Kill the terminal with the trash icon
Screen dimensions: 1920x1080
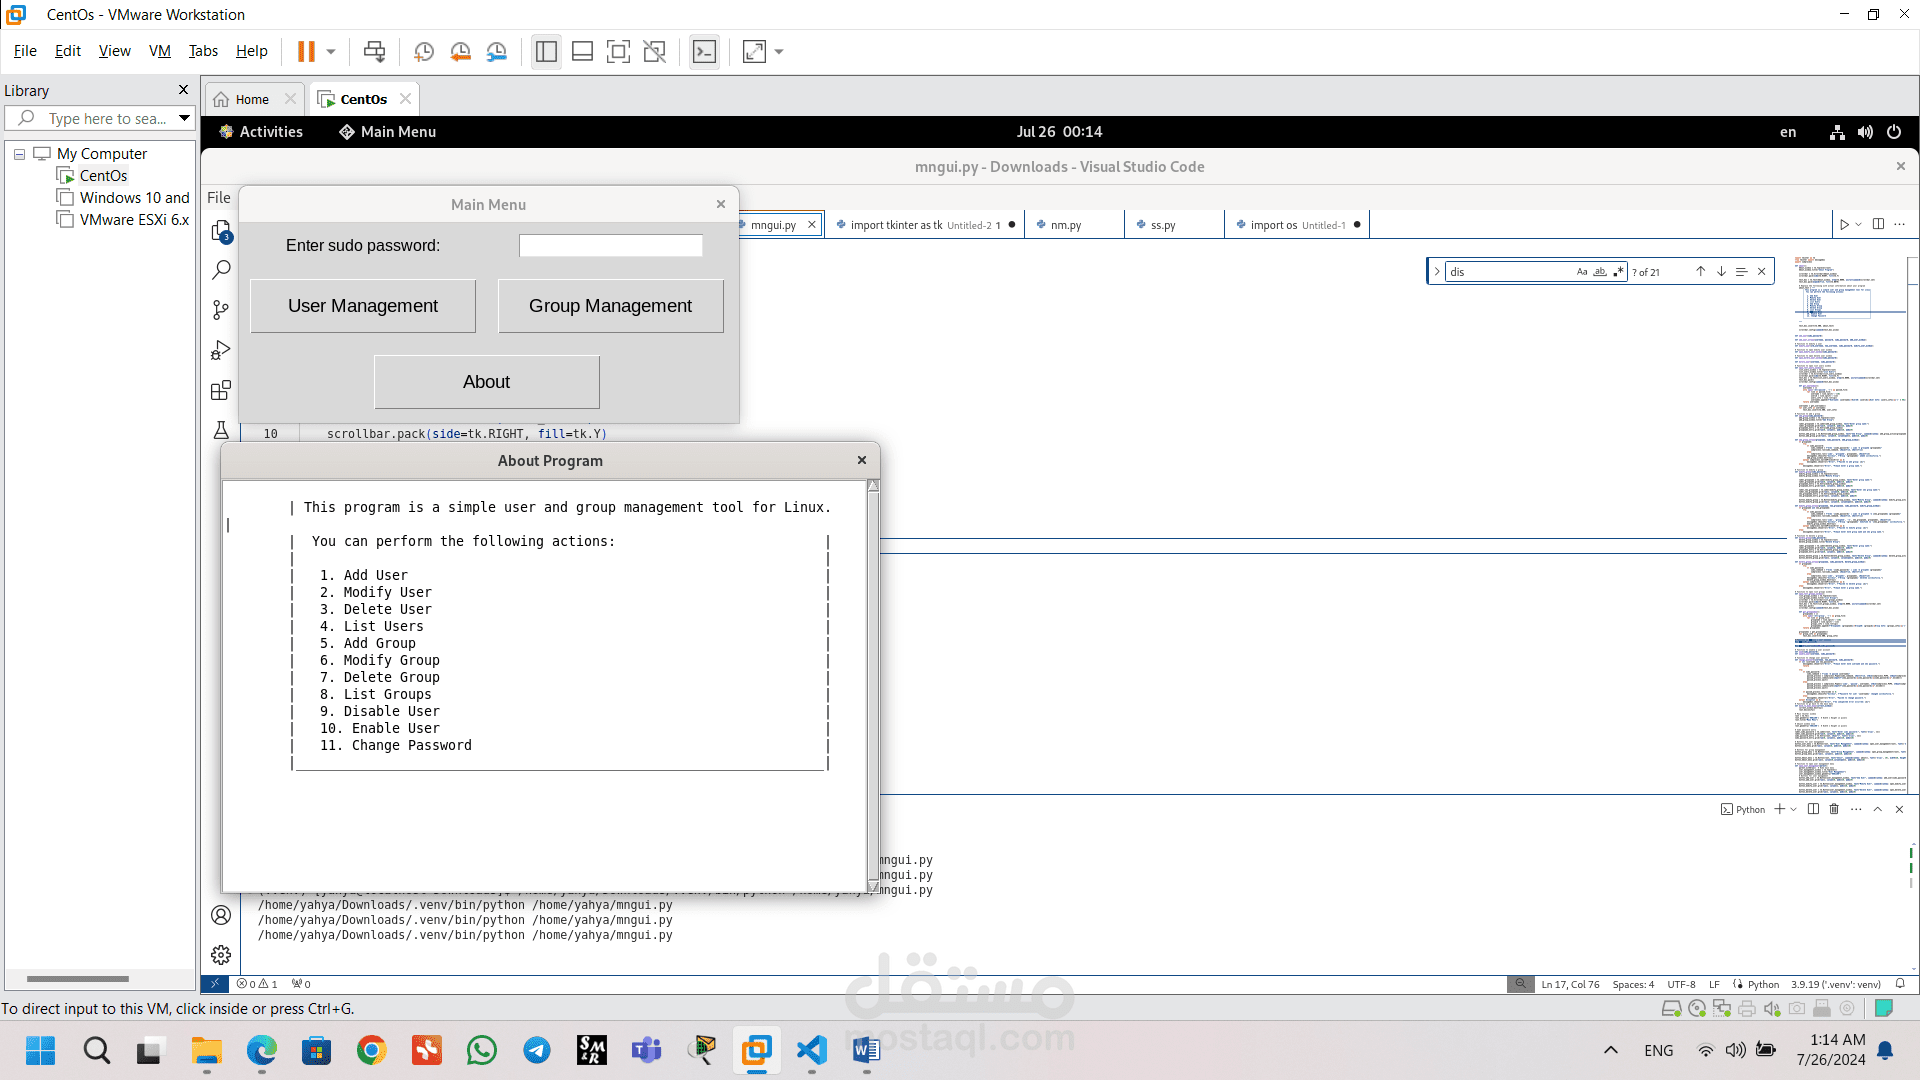coord(1833,809)
